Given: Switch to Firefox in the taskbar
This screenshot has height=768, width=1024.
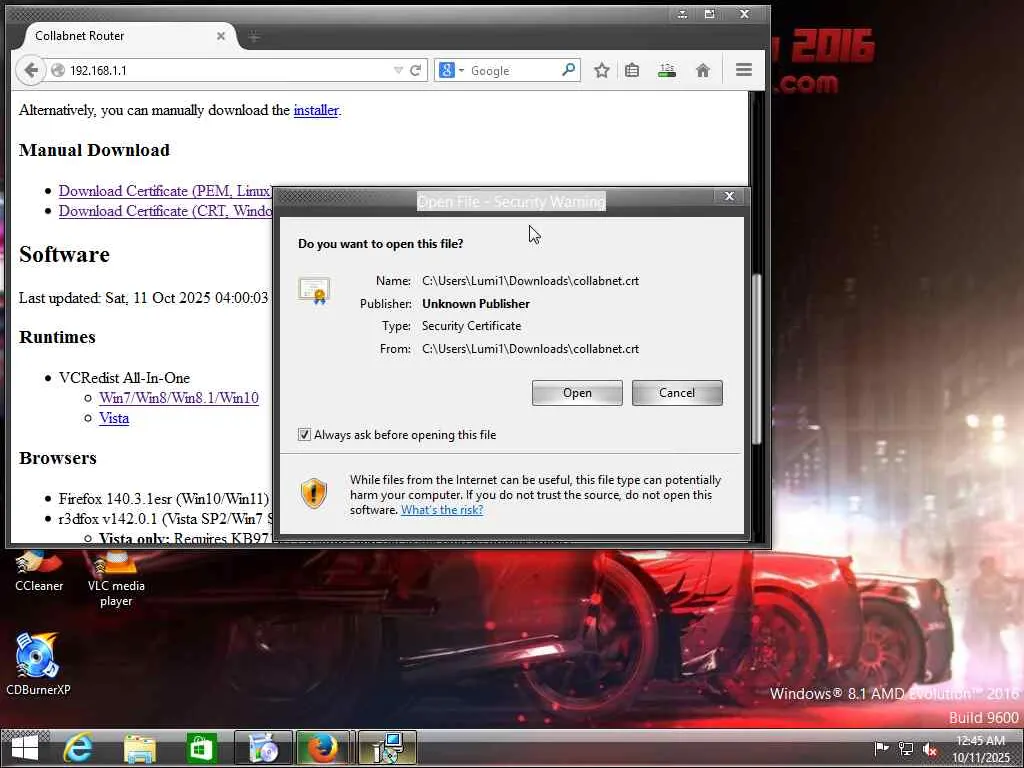Looking at the screenshot, I should coord(324,748).
